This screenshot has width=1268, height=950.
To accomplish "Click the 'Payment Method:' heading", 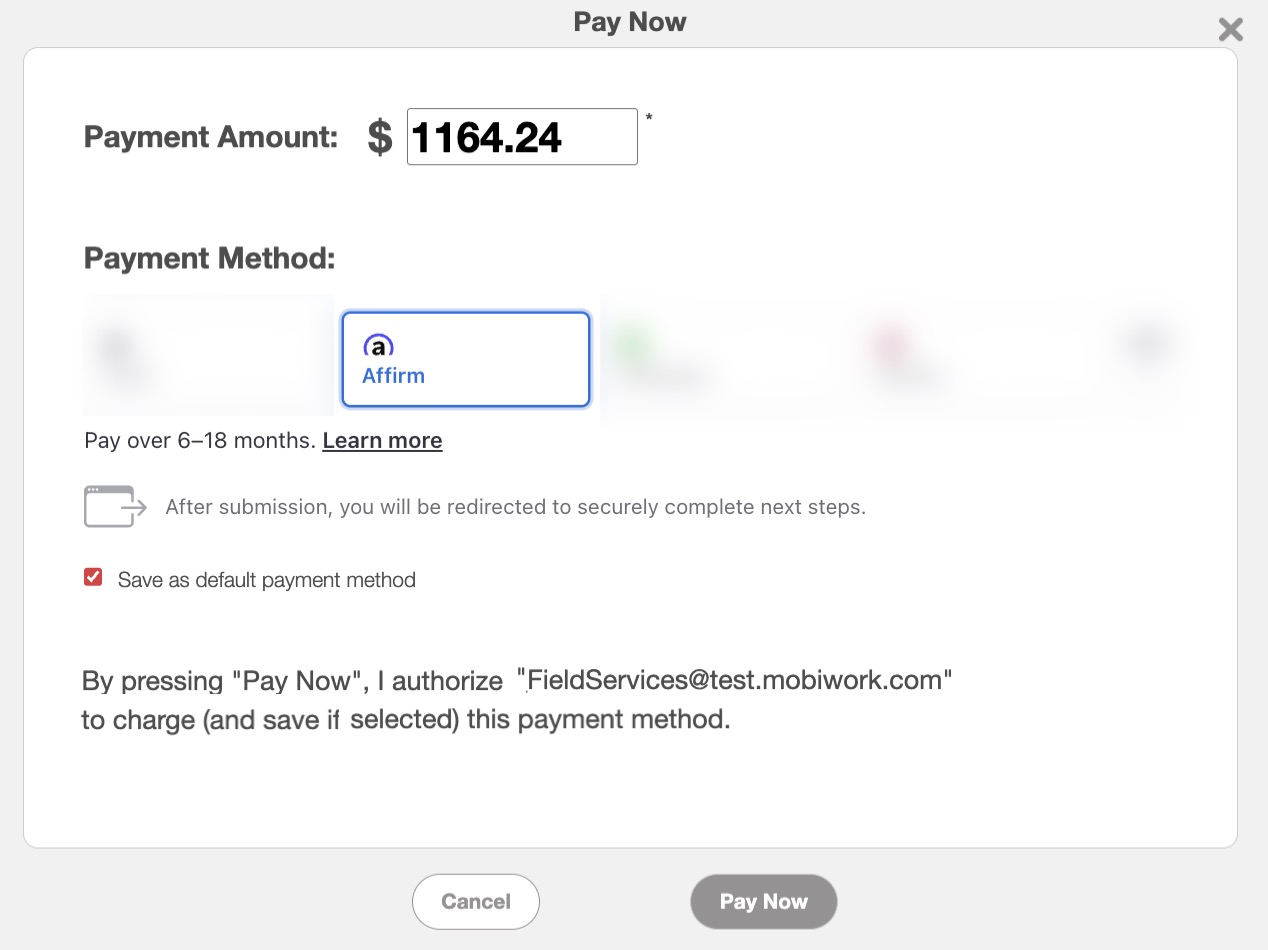I will point(209,258).
